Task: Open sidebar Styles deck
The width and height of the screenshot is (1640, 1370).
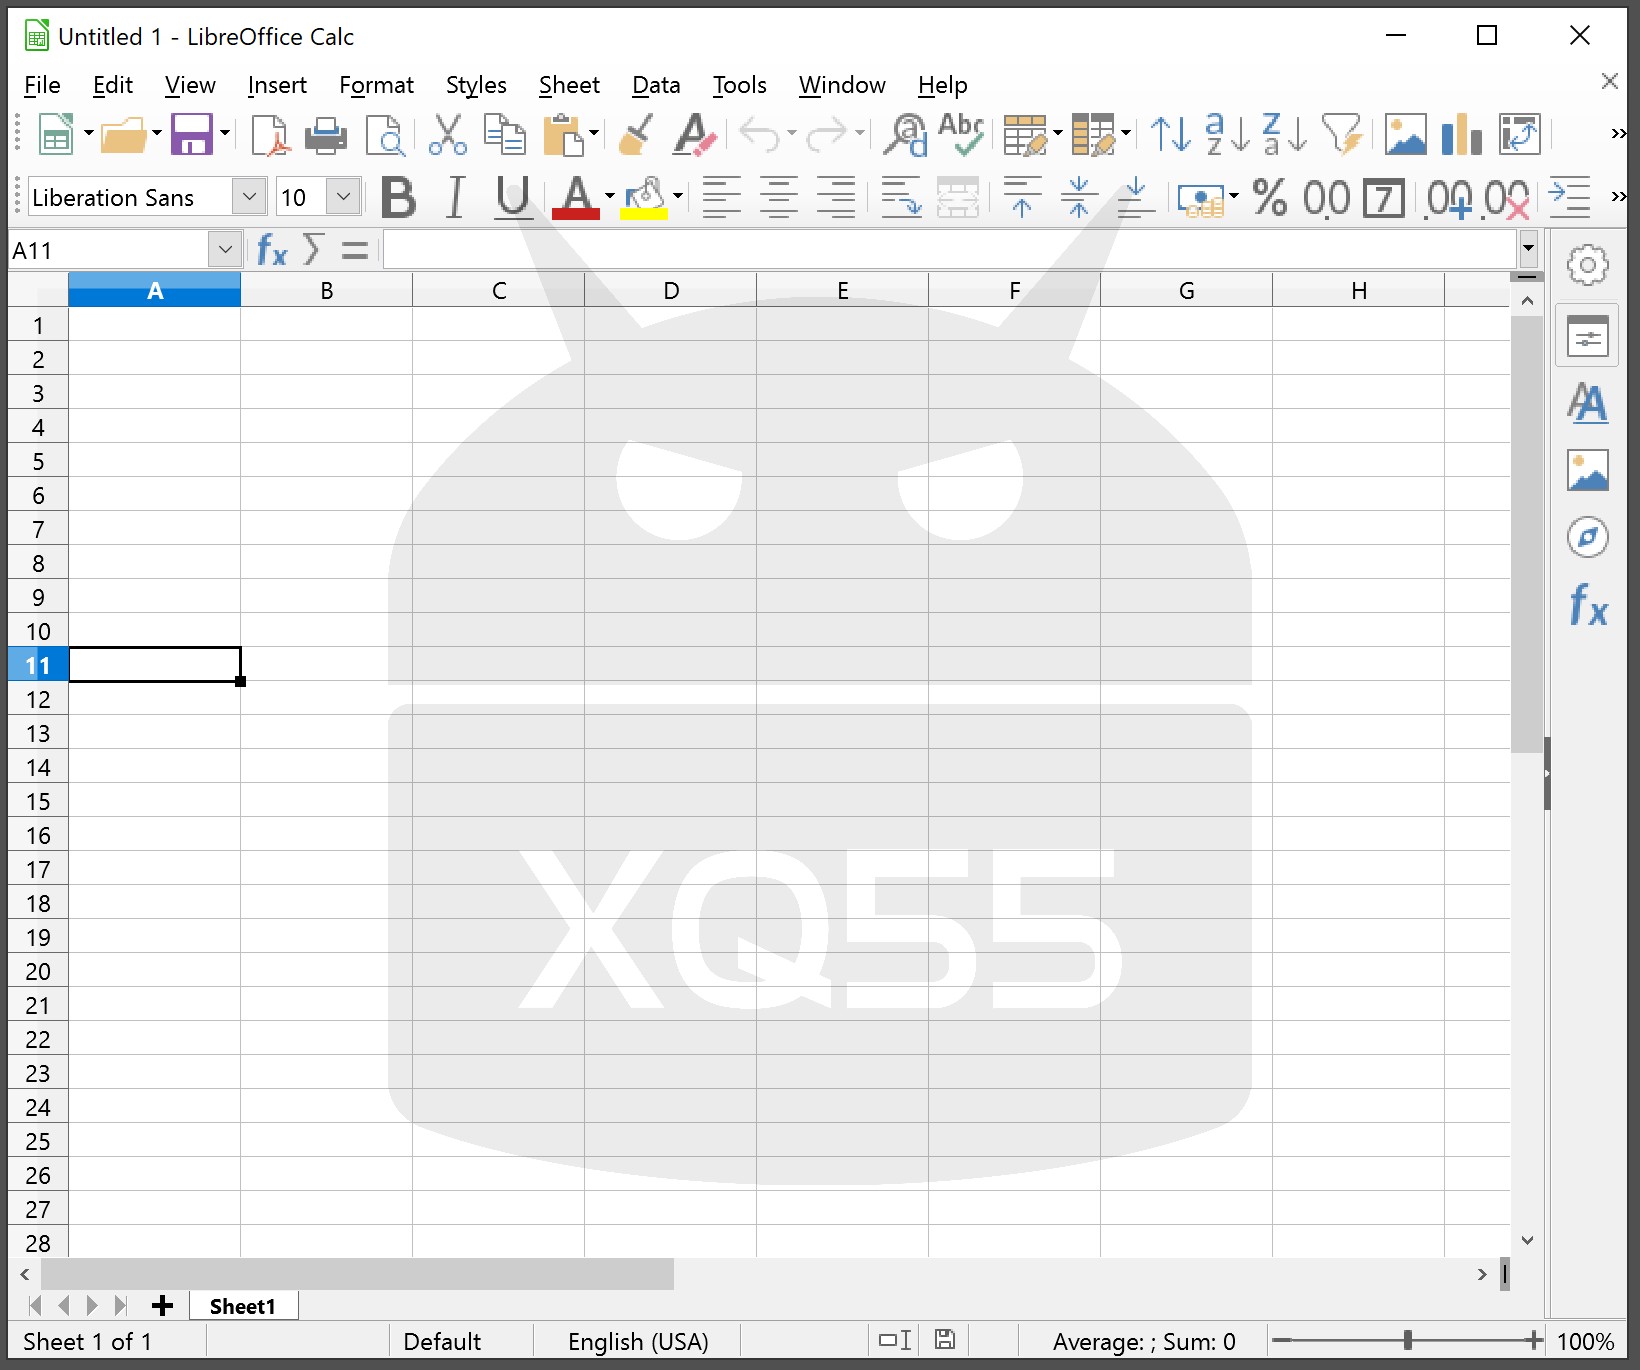Action: (x=1587, y=402)
